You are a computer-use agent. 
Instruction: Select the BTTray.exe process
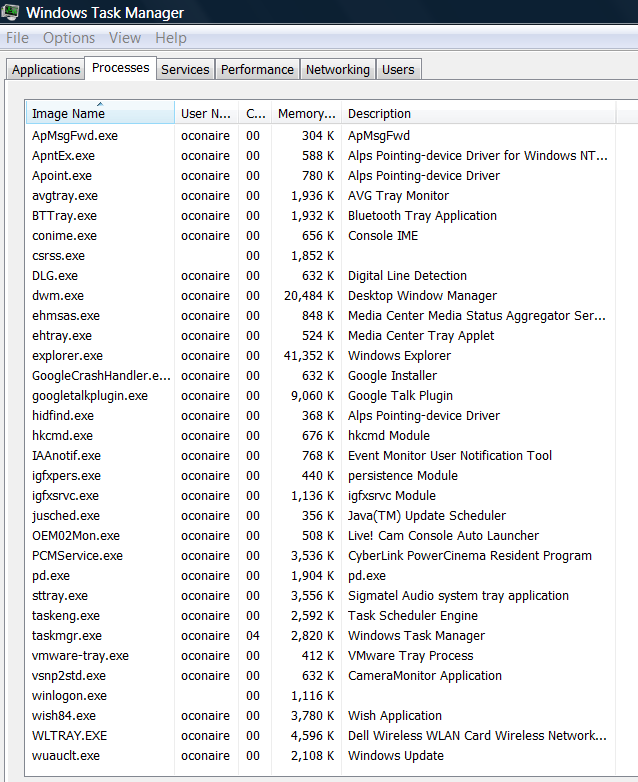pos(320,215)
